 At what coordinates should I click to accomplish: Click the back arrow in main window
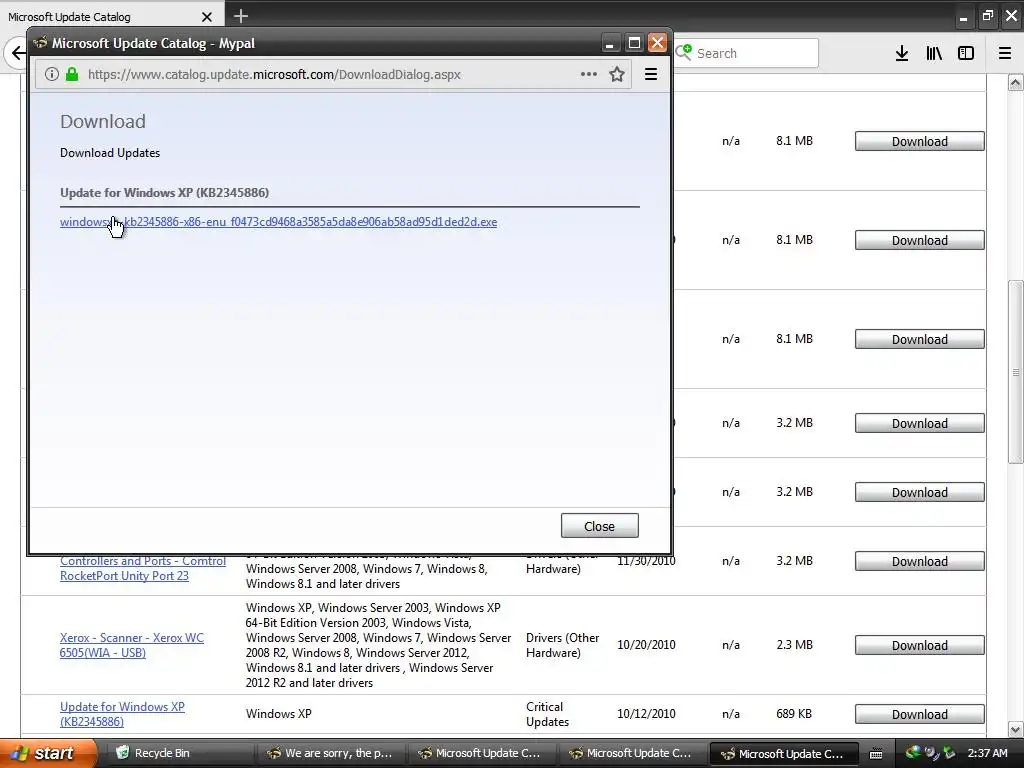pos(18,54)
